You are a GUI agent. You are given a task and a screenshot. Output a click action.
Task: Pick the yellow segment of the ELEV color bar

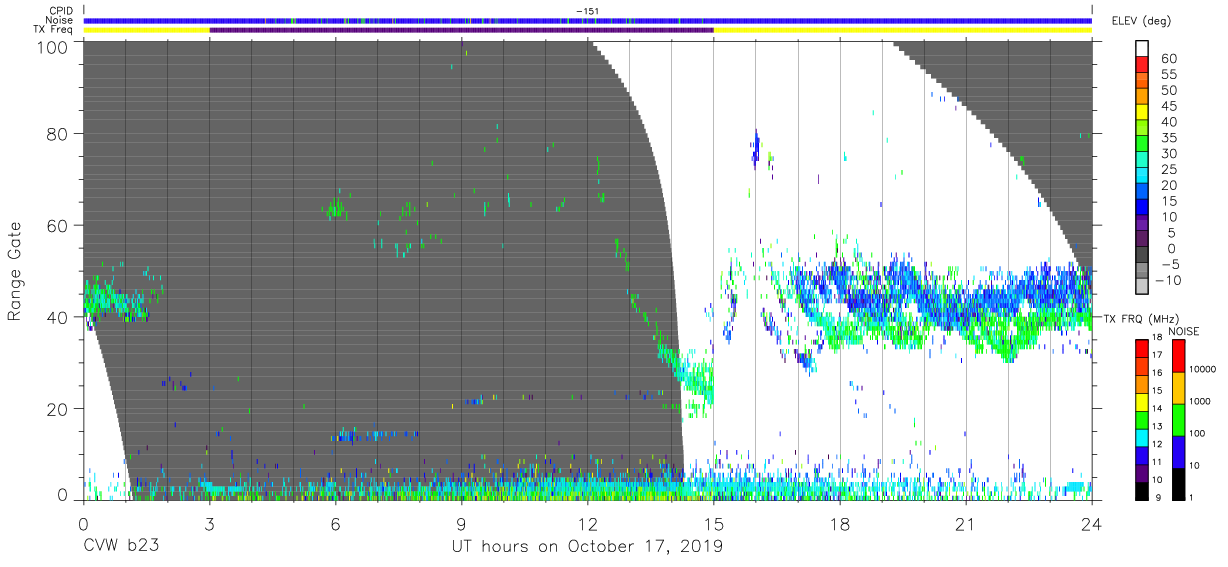coord(1143,112)
